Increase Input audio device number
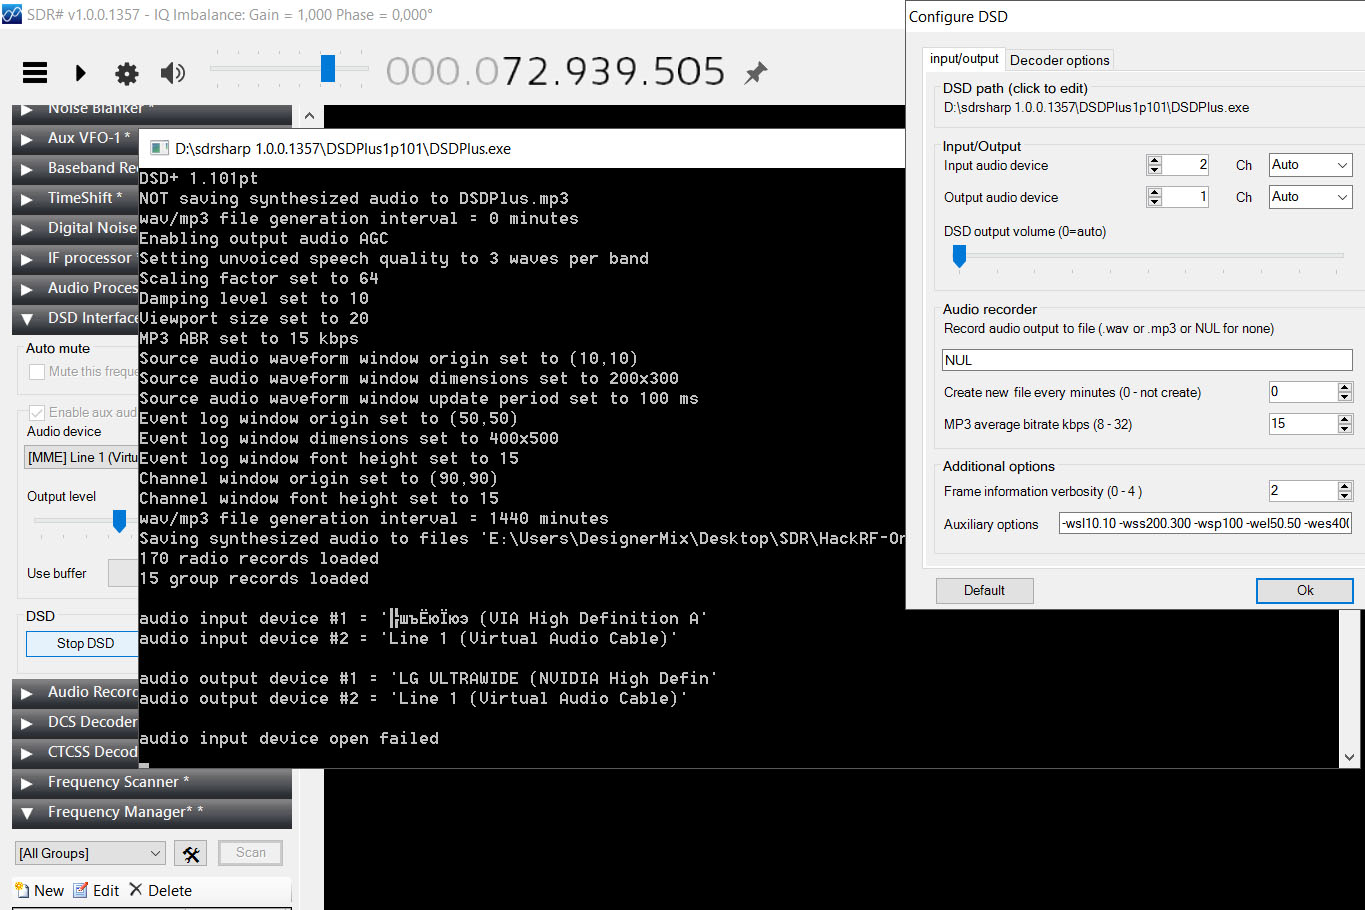Screen dimensions: 1365x910 click(x=1154, y=160)
